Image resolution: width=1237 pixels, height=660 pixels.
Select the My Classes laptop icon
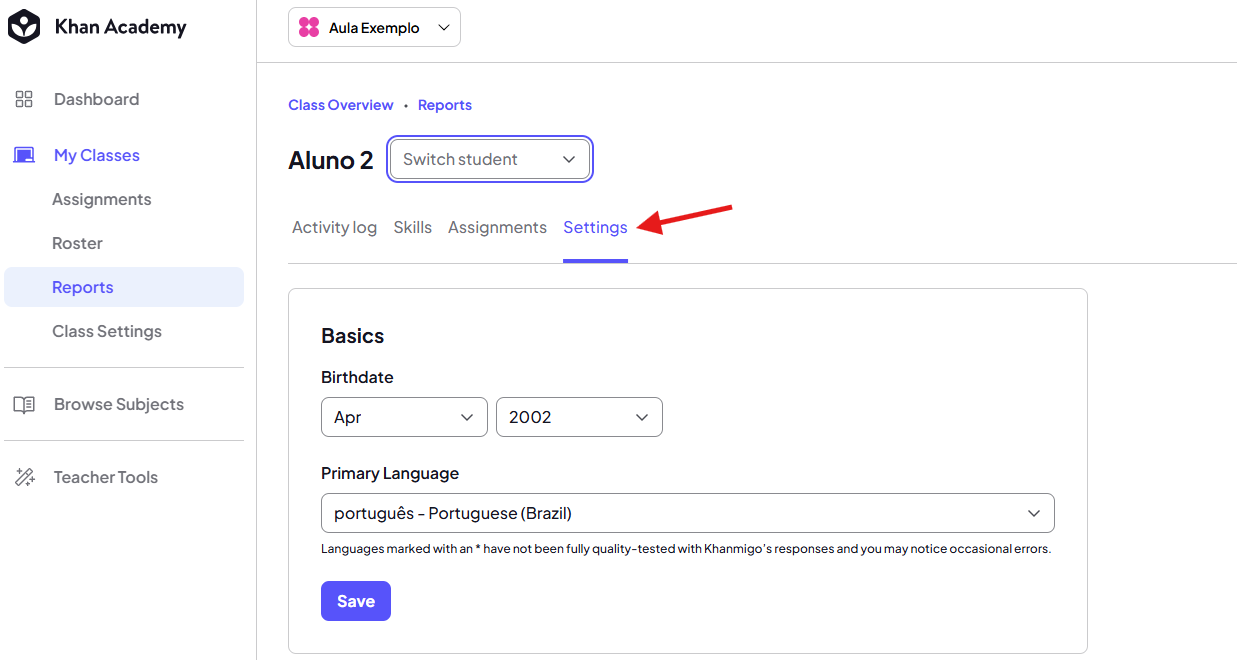point(24,155)
